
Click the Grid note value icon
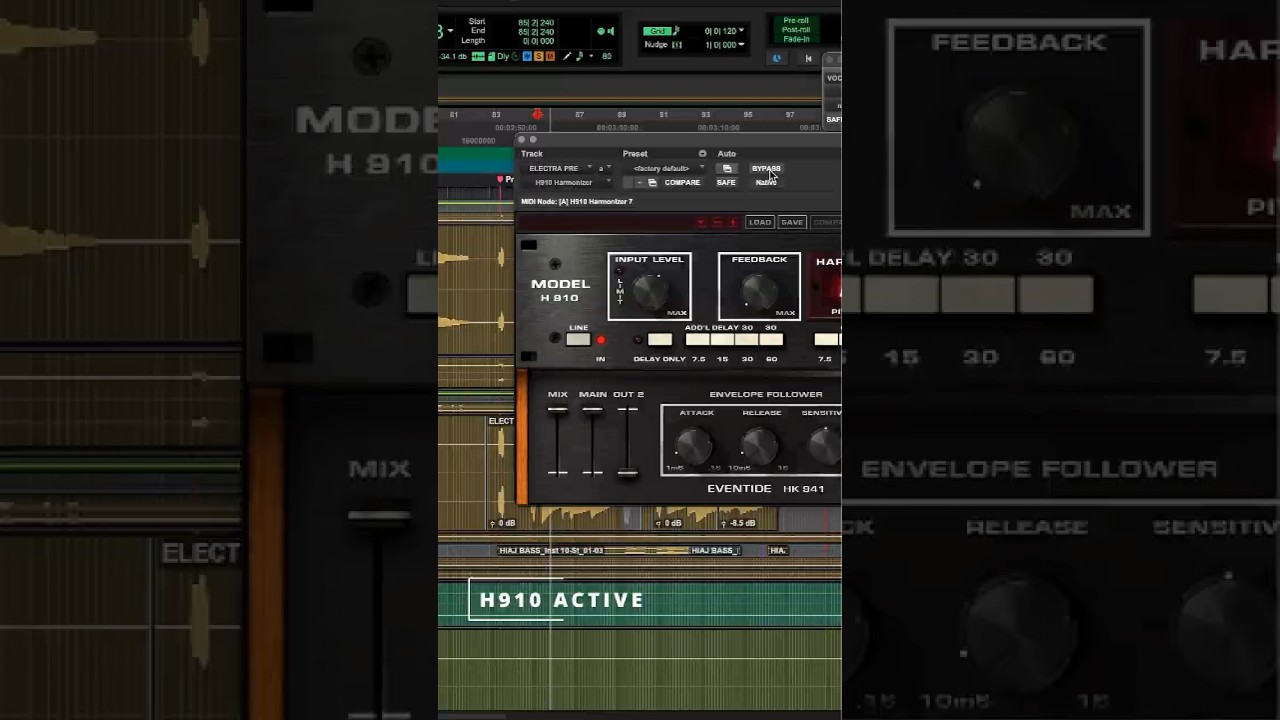pos(676,31)
